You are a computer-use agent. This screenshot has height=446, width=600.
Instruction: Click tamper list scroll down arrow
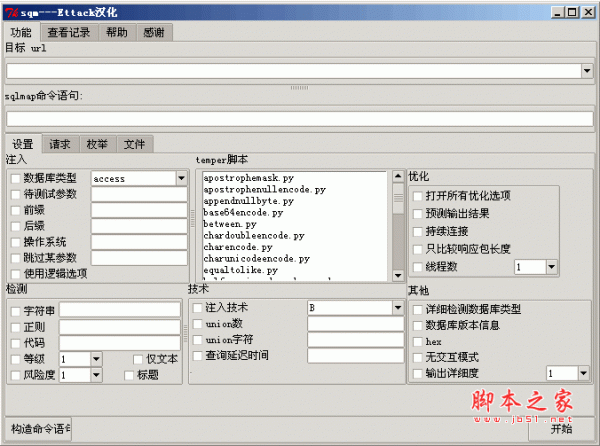pyautogui.click(x=398, y=275)
